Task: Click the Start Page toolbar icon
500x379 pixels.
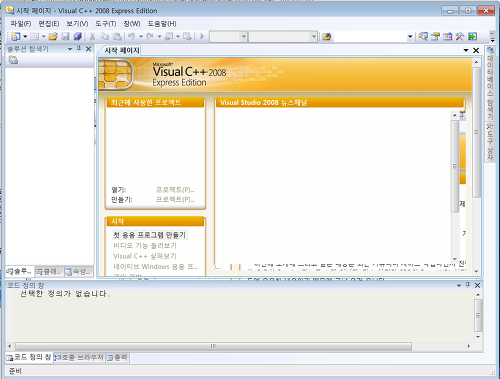Action: [x=472, y=36]
